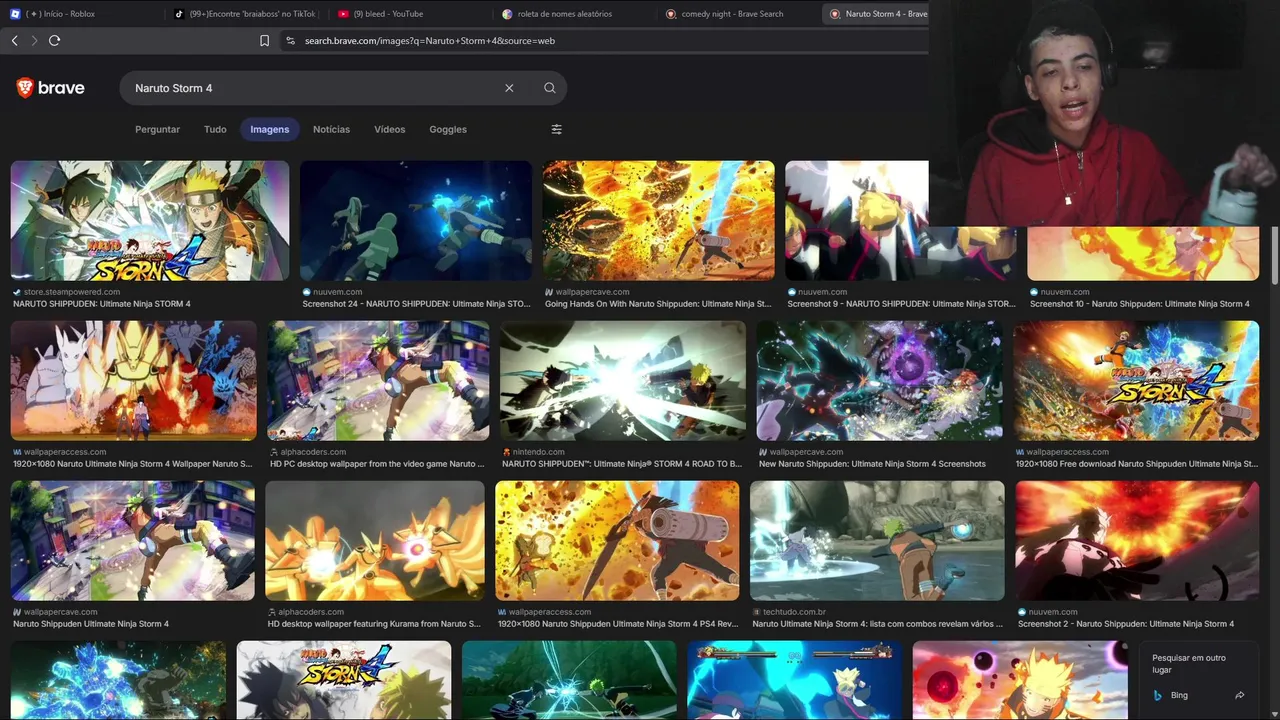Click the YouTube favicon on the bleed tab

[x=343, y=14]
